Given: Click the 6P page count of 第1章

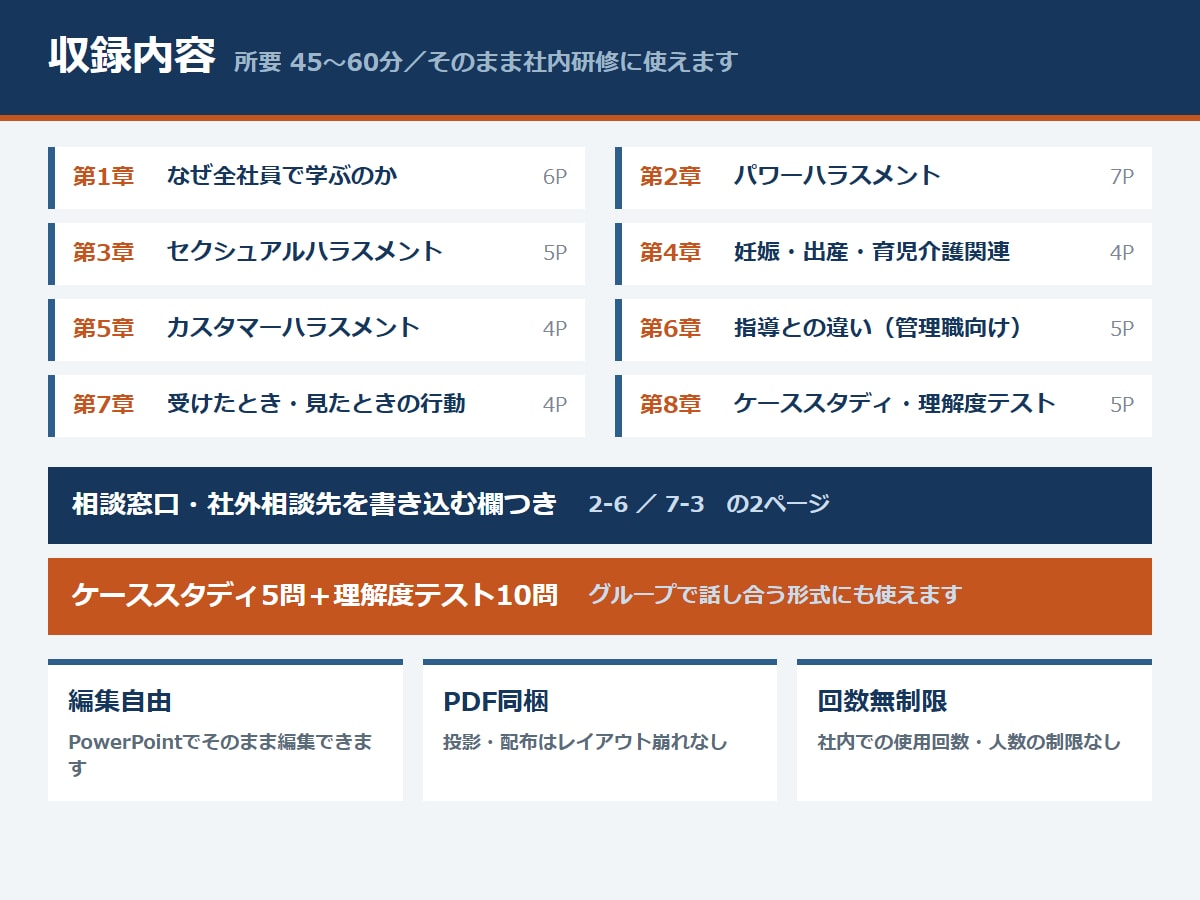Looking at the screenshot, I should pyautogui.click(x=555, y=177).
